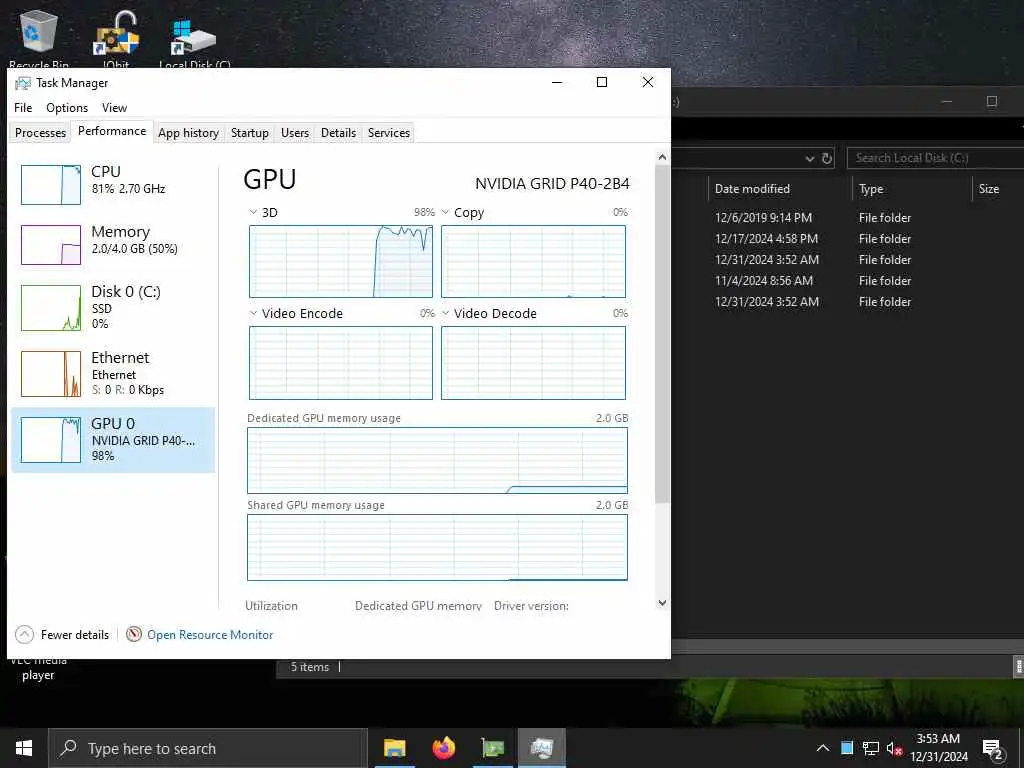Viewport: 1024px width, 768px height.
Task: Click the Task Manager taskbar icon
Action: coord(542,748)
